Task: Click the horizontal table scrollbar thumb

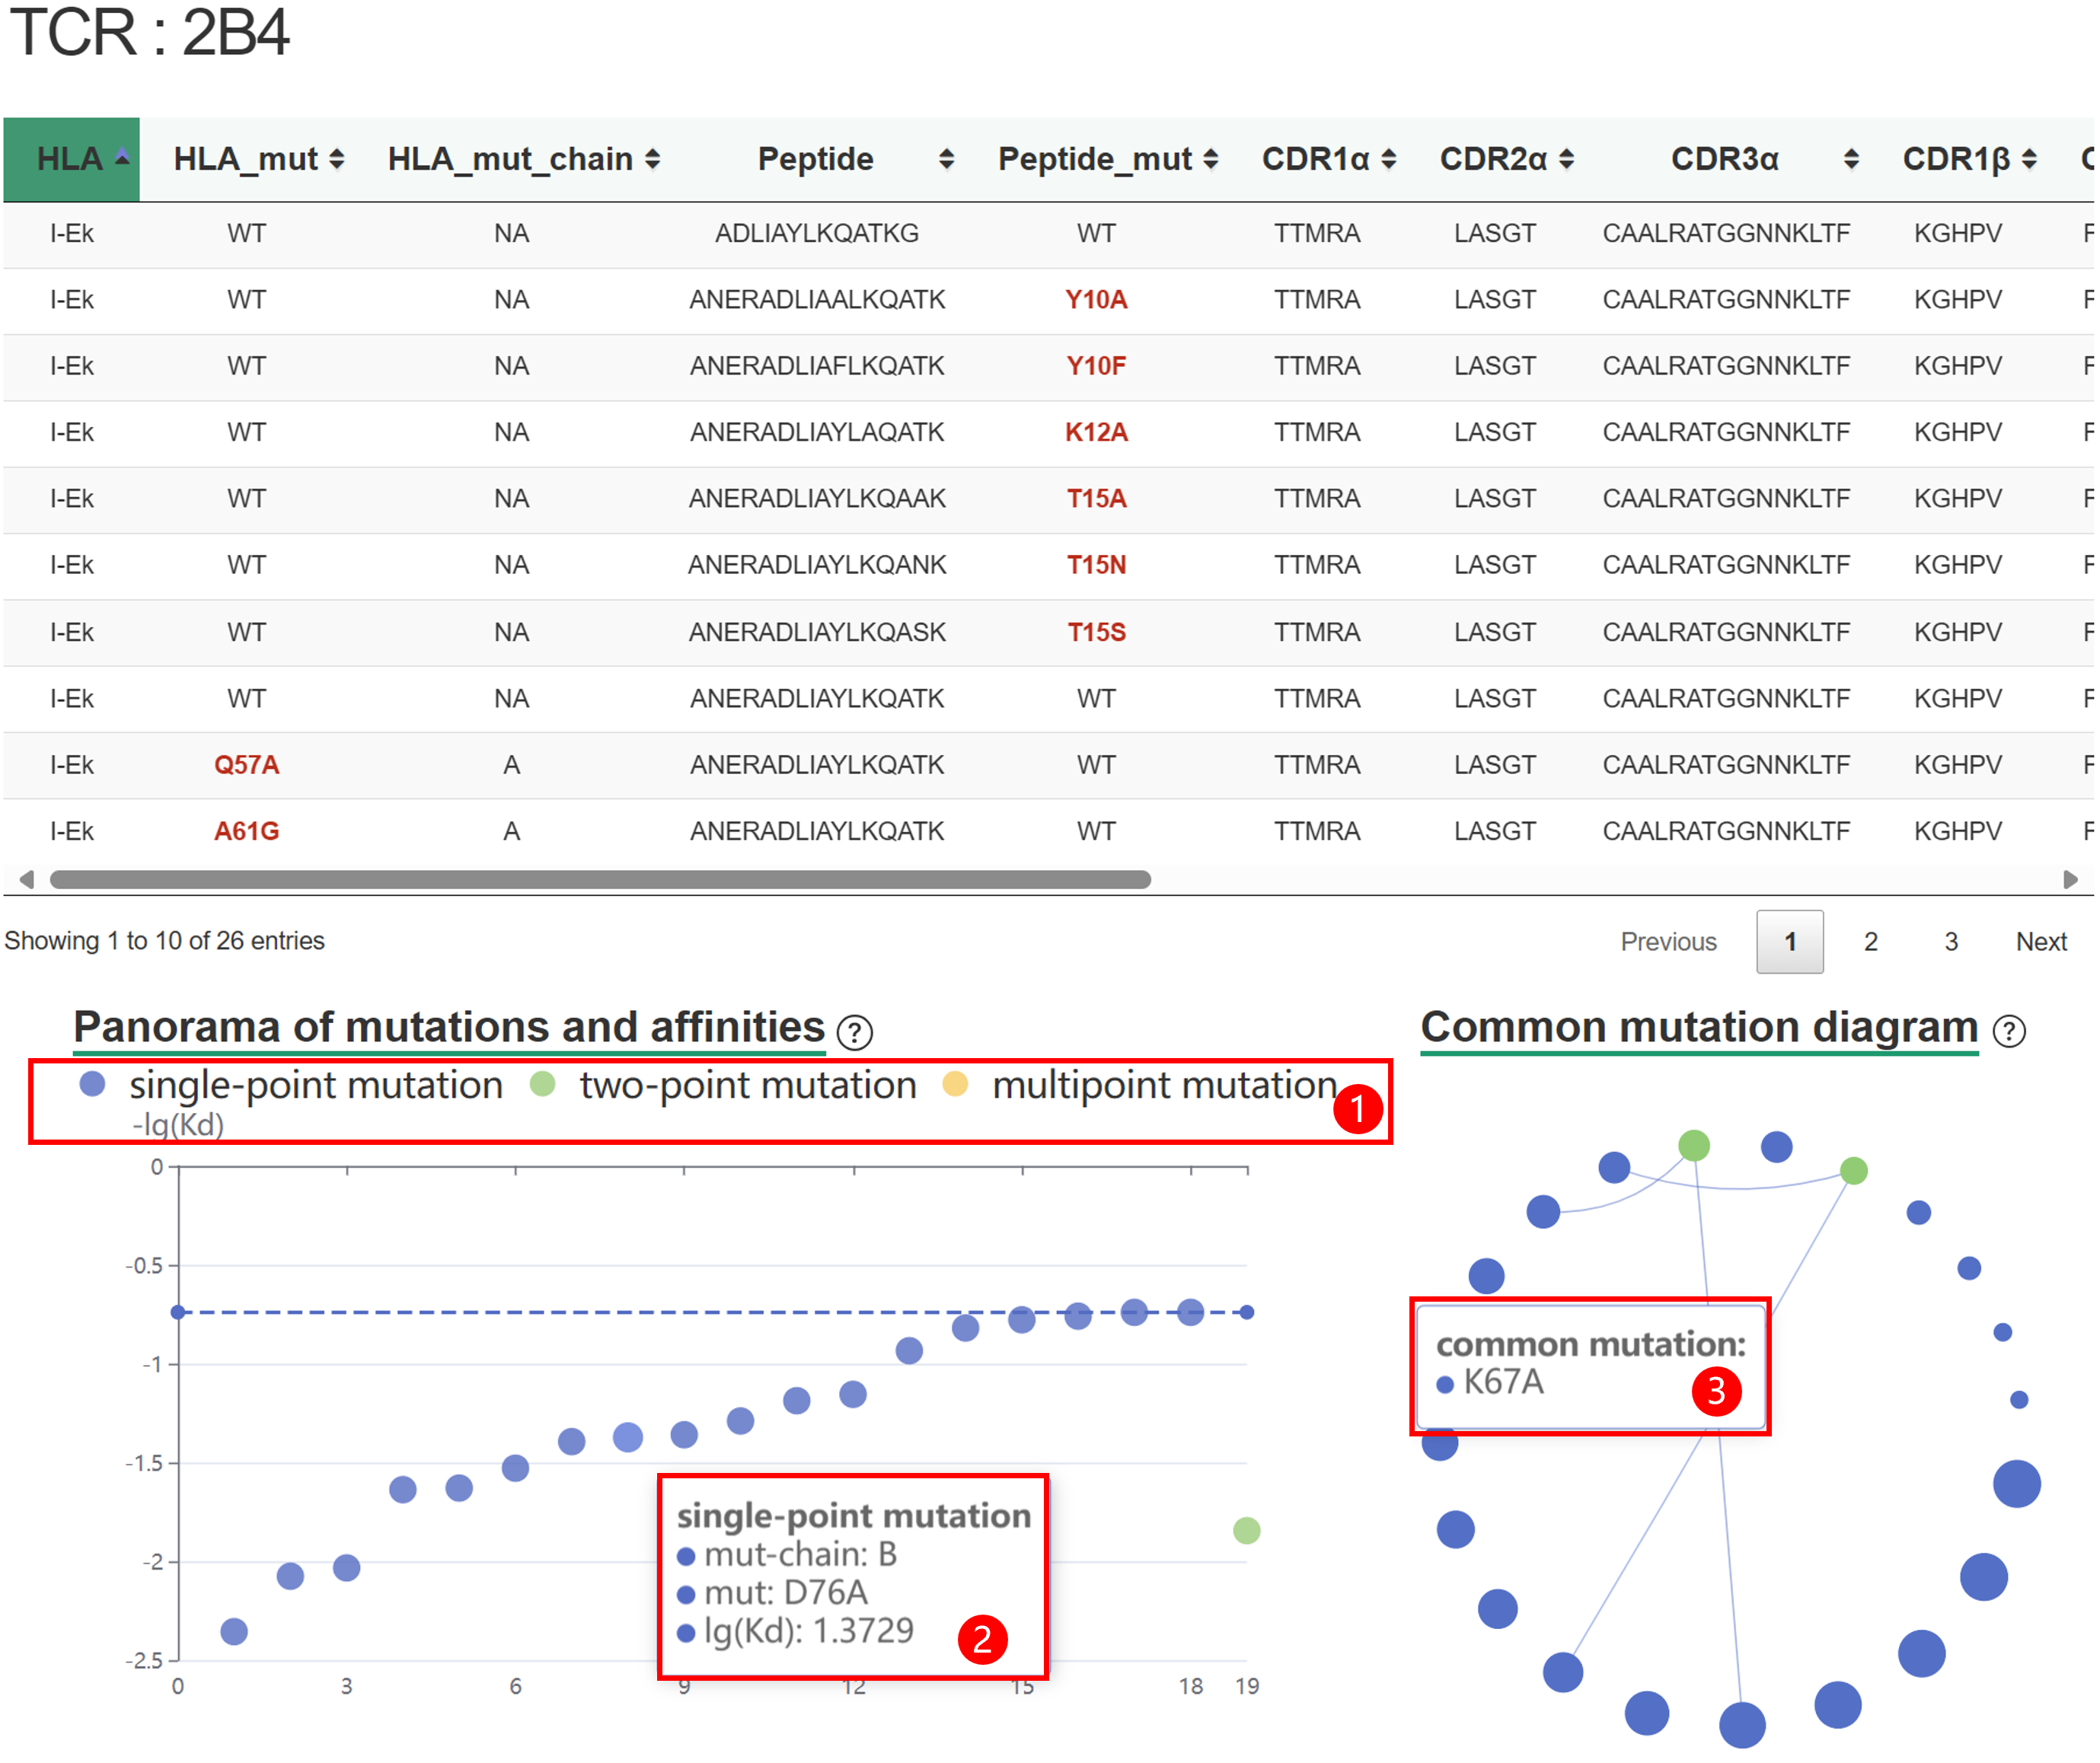Action: click(600, 879)
